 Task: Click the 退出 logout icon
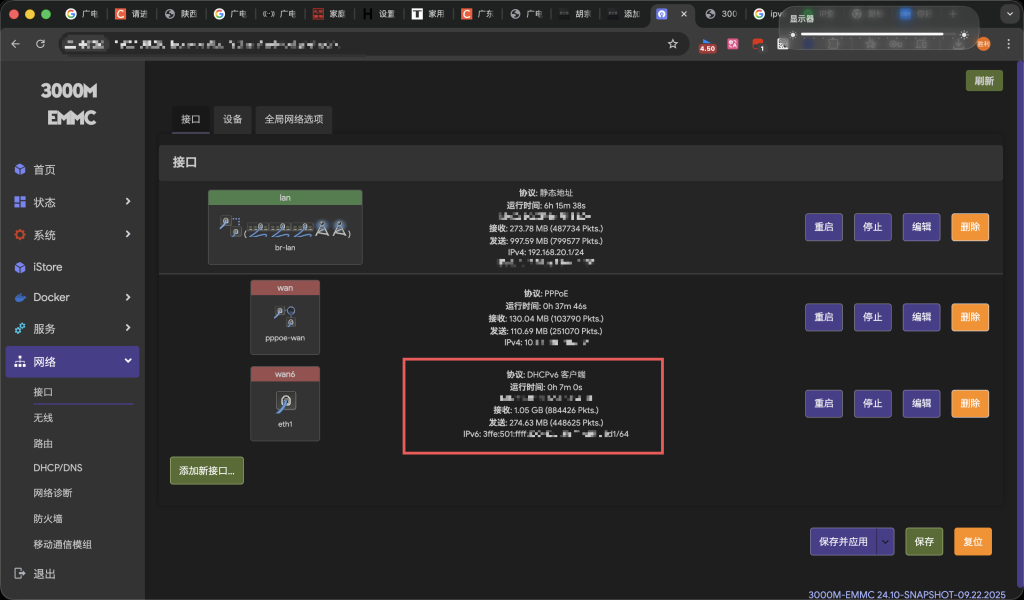pyautogui.click(x=20, y=574)
